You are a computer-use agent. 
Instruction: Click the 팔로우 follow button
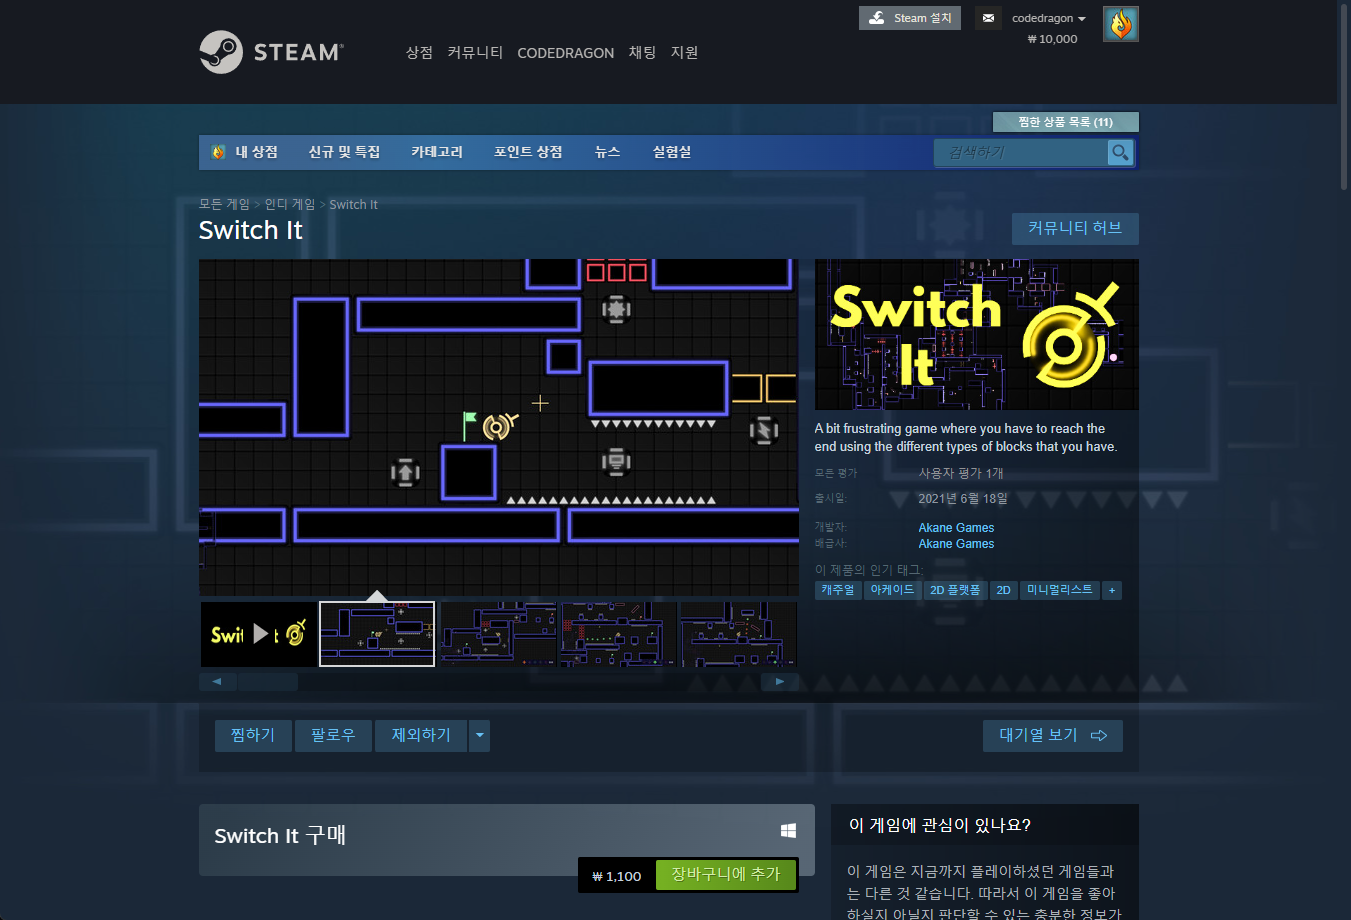333,736
